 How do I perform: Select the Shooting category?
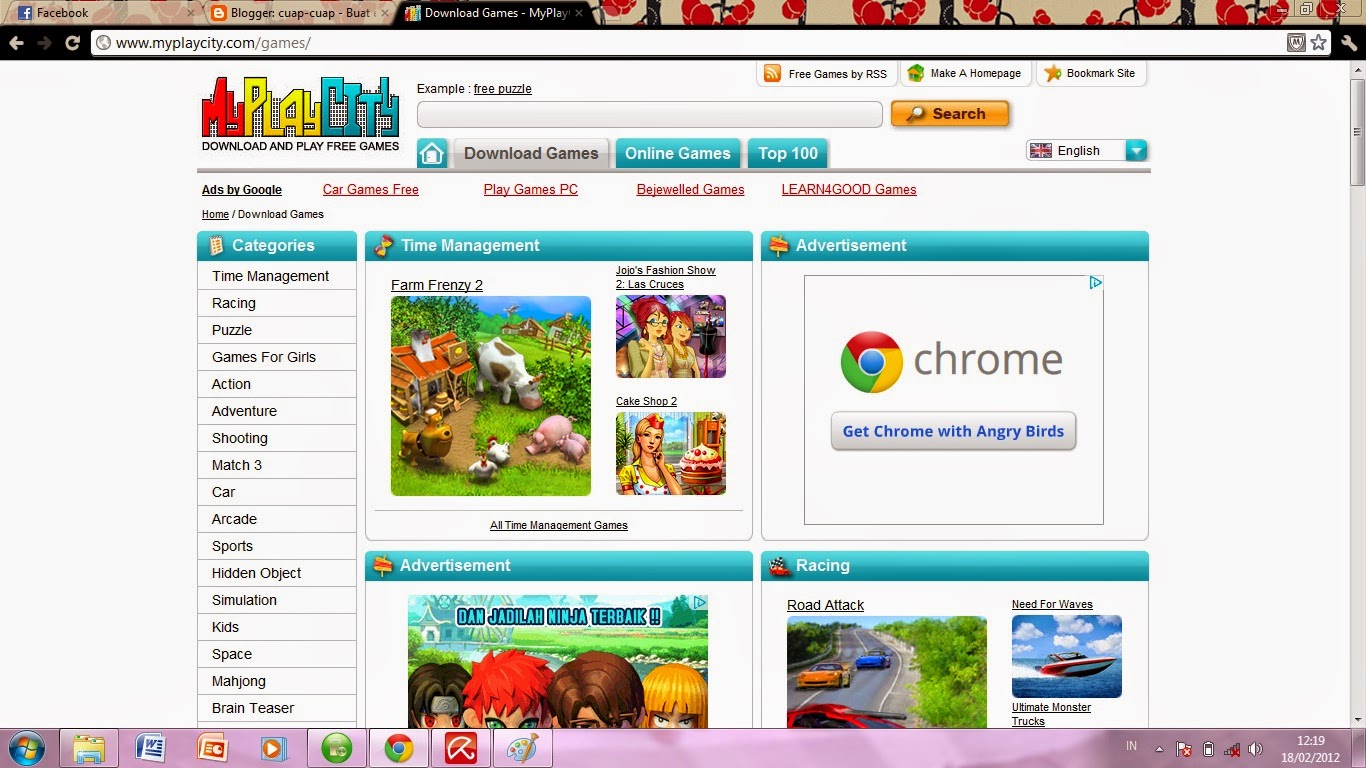277,438
